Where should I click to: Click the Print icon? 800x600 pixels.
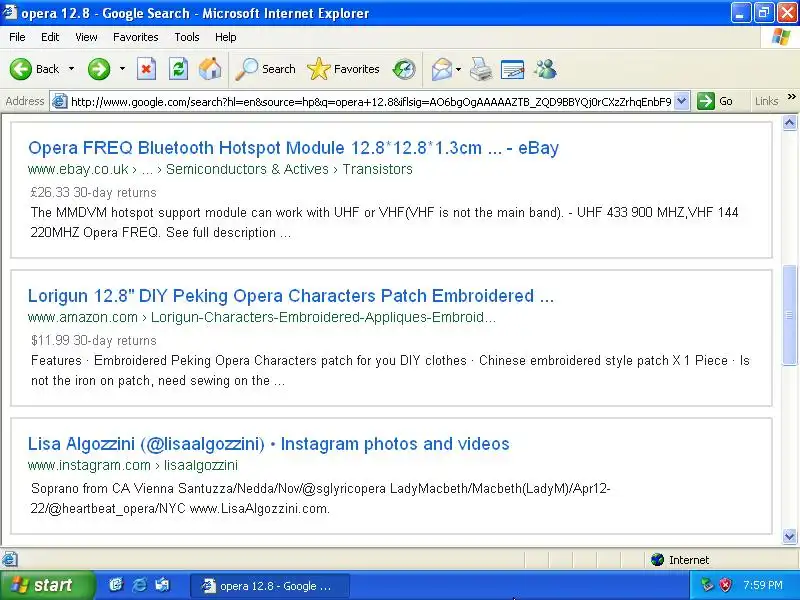coord(481,69)
